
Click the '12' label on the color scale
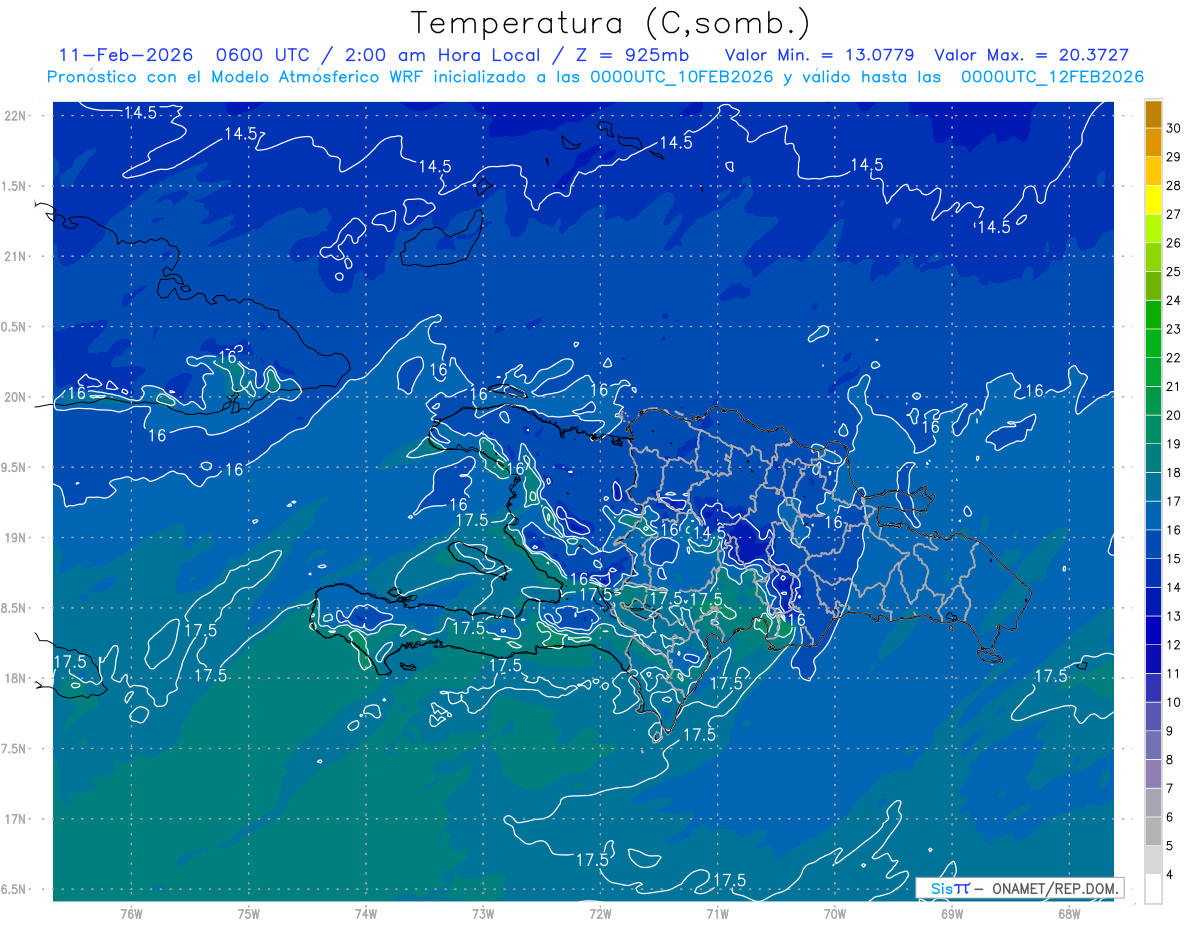(x=1174, y=645)
